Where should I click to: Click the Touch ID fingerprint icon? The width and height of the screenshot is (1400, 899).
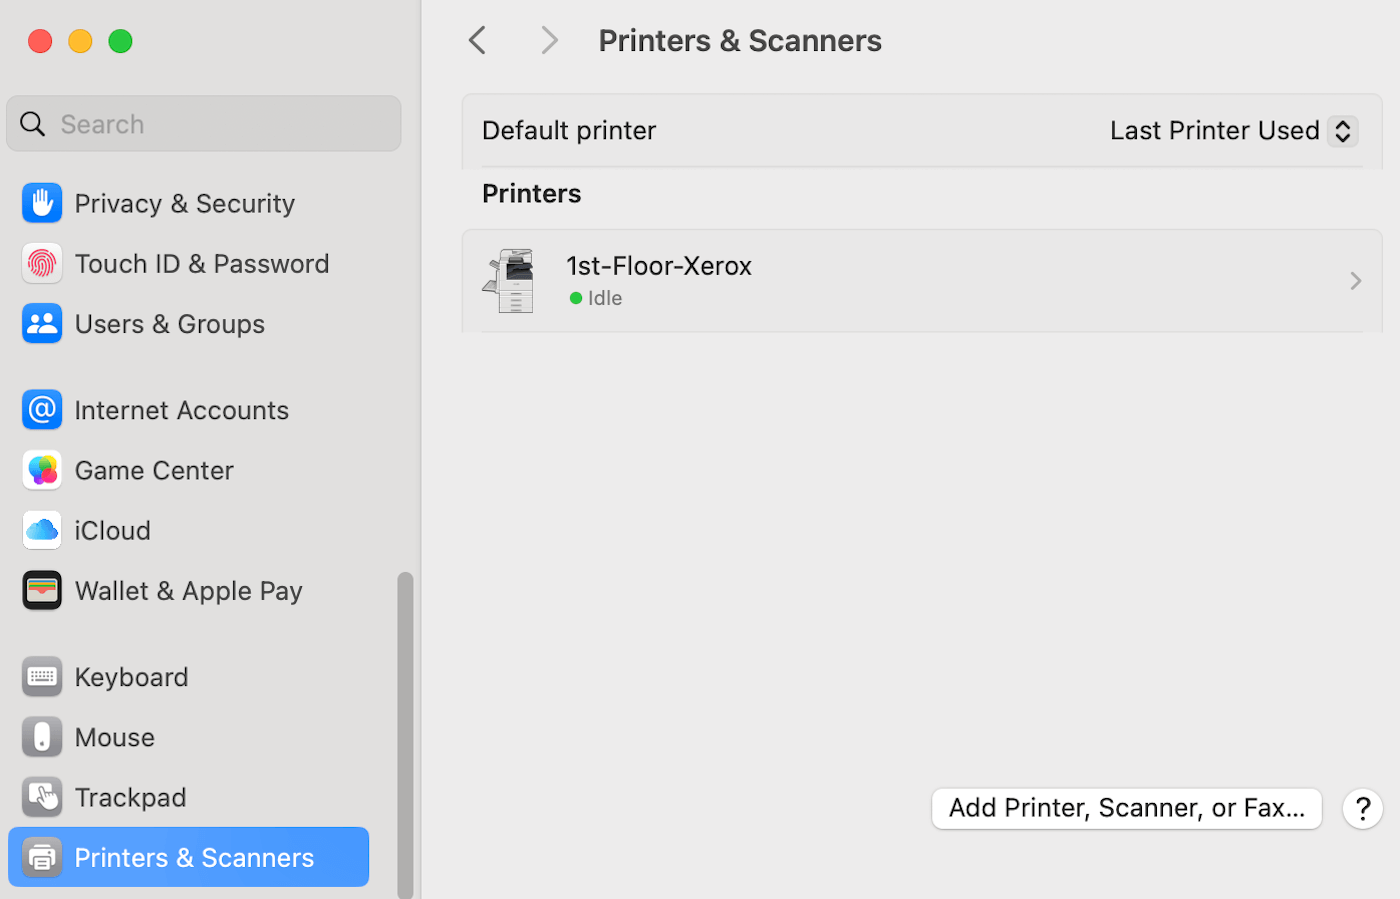tap(42, 264)
